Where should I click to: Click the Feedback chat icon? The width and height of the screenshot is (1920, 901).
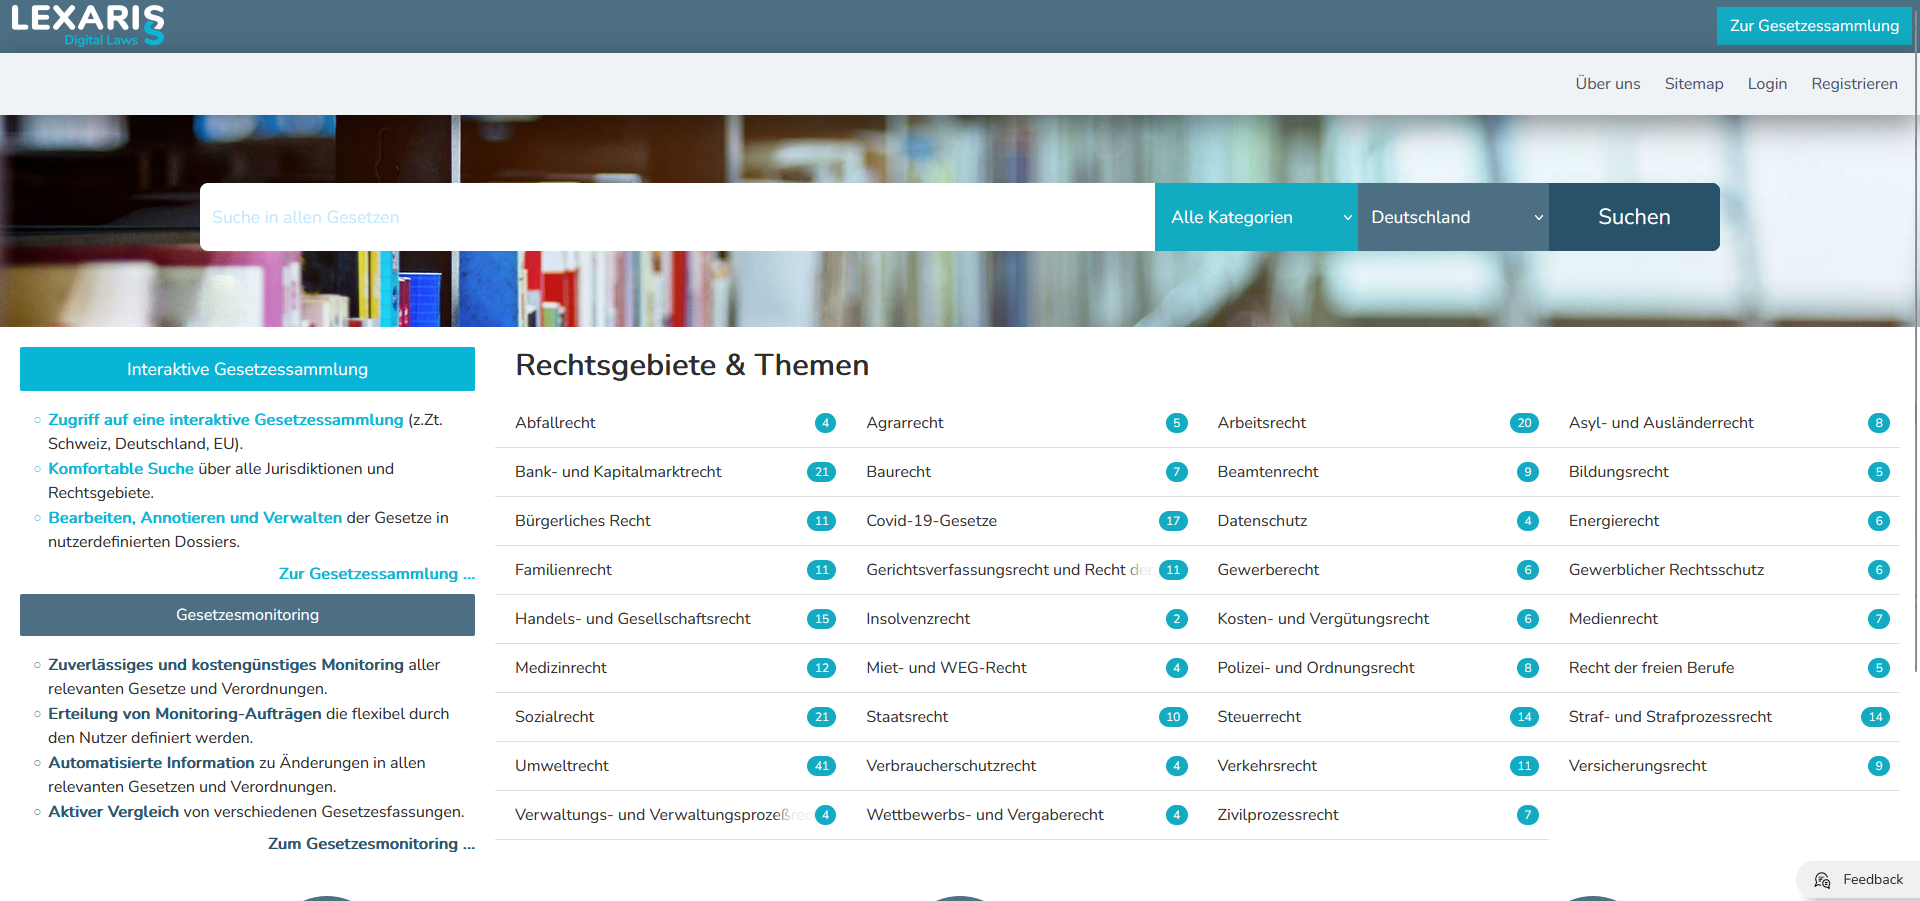(1822, 880)
